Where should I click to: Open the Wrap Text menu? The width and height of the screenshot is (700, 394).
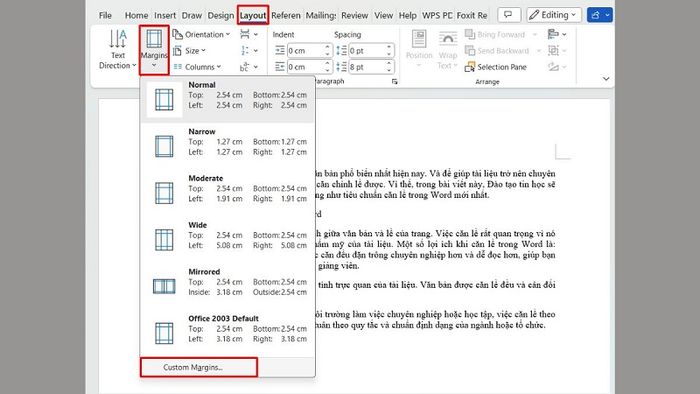[447, 50]
